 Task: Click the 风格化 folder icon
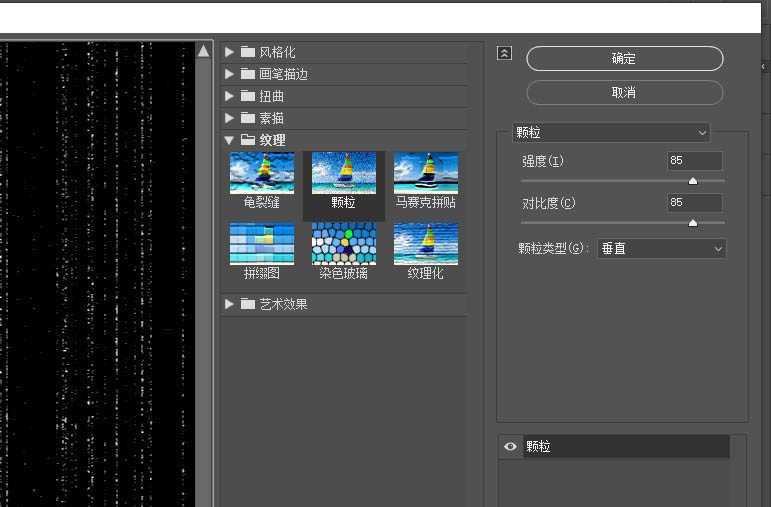[x=248, y=52]
